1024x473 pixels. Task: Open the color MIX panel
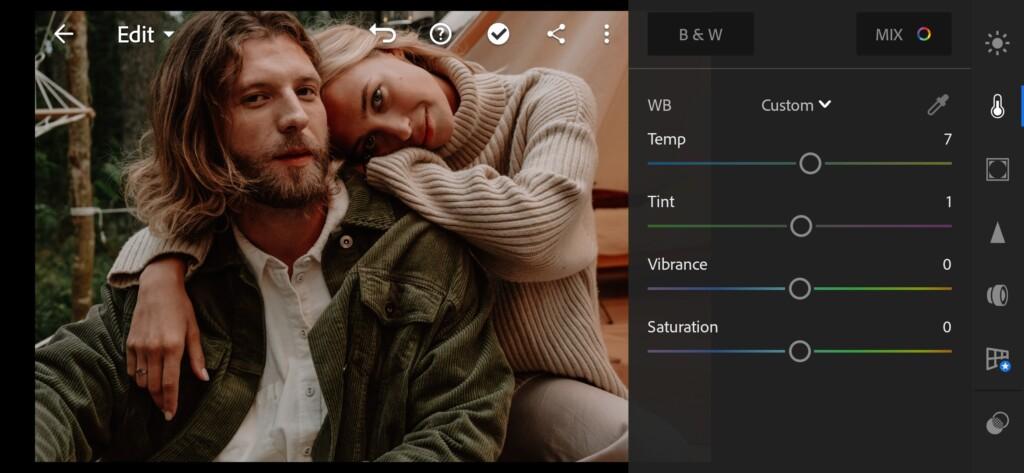point(904,34)
